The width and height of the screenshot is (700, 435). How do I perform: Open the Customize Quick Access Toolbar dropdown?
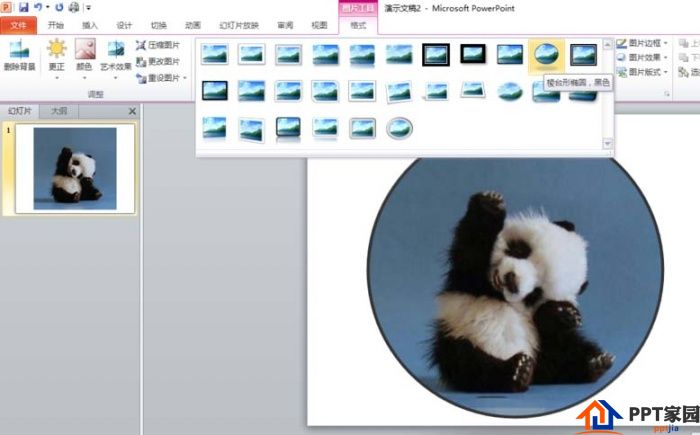89,8
